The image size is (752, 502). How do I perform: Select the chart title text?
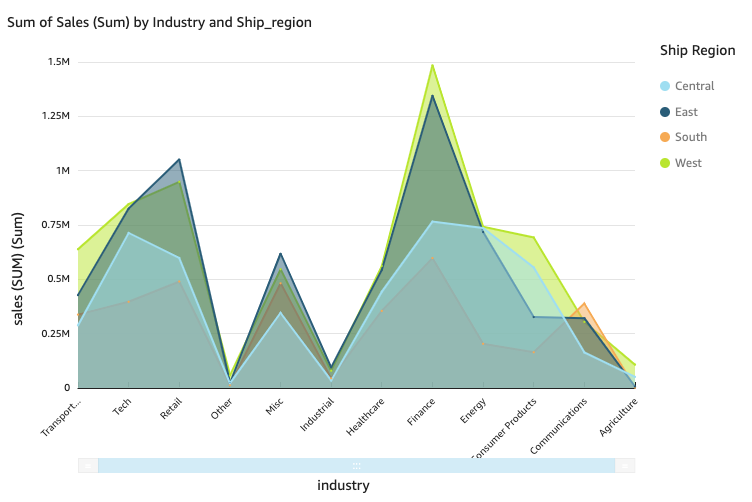pyautogui.click(x=160, y=22)
